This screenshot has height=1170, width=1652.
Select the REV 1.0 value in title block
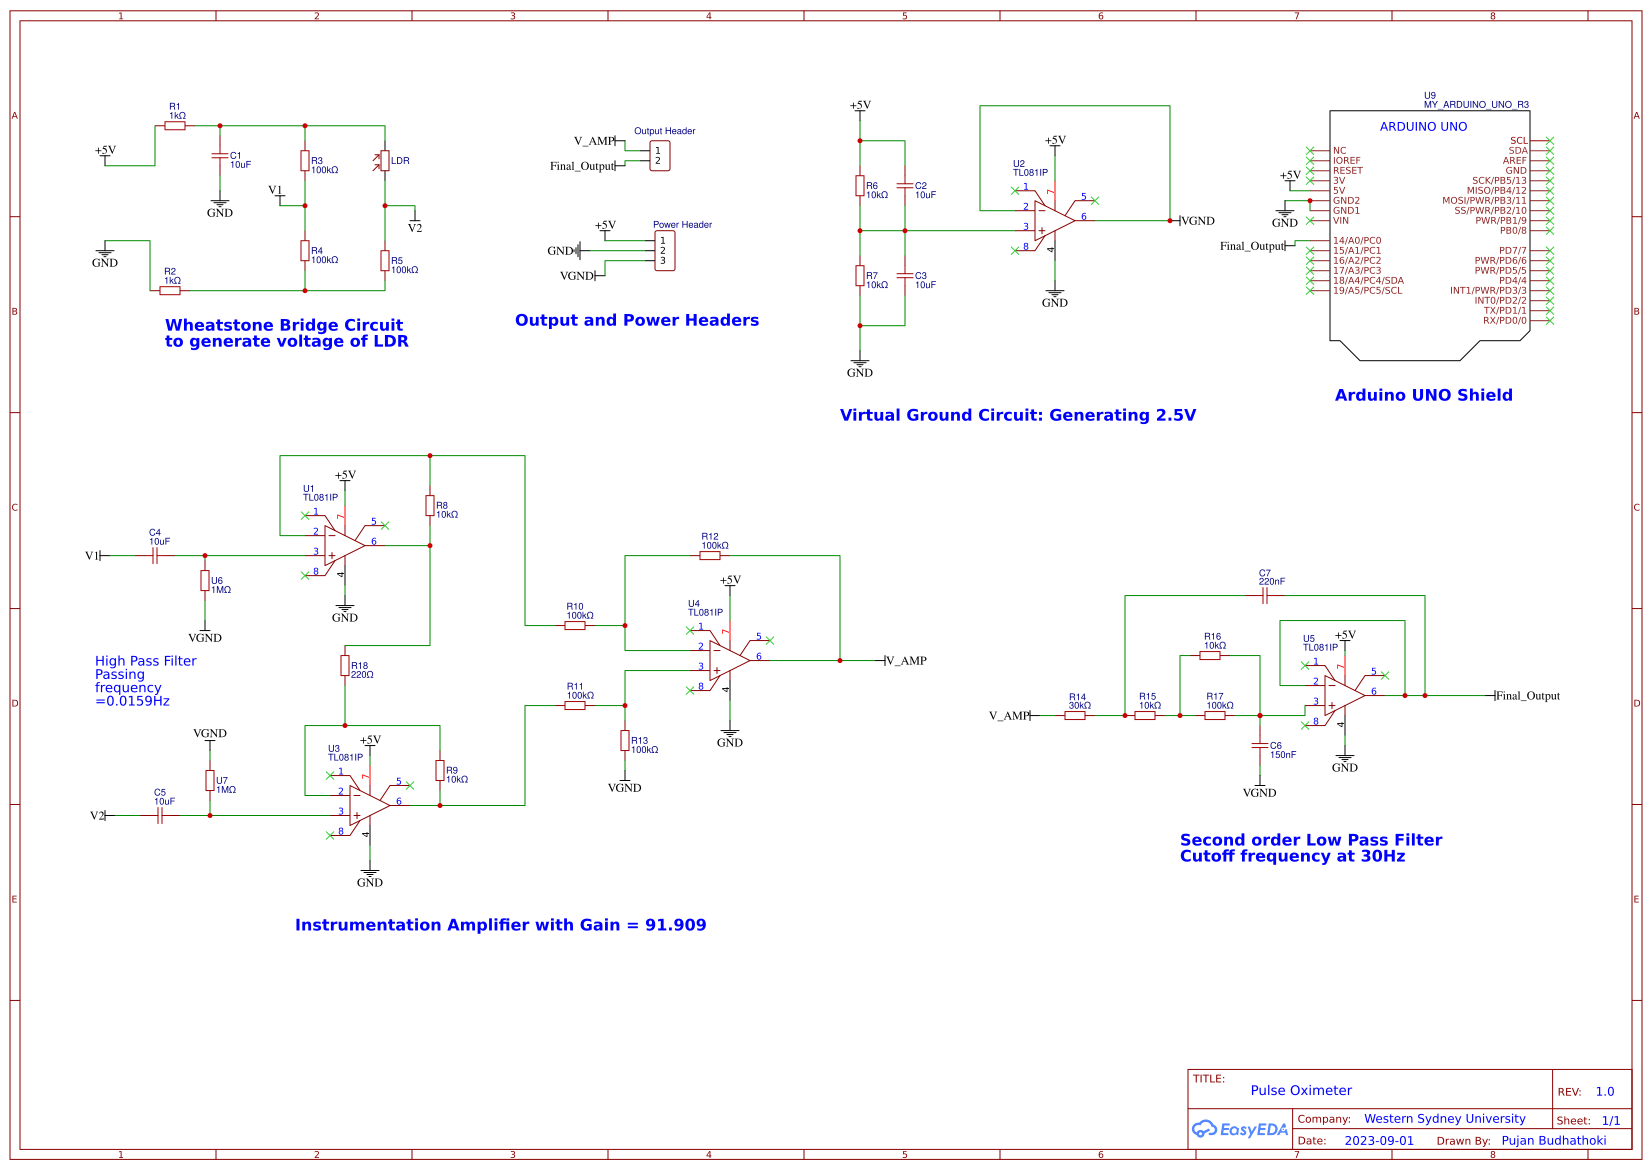point(1607,1091)
